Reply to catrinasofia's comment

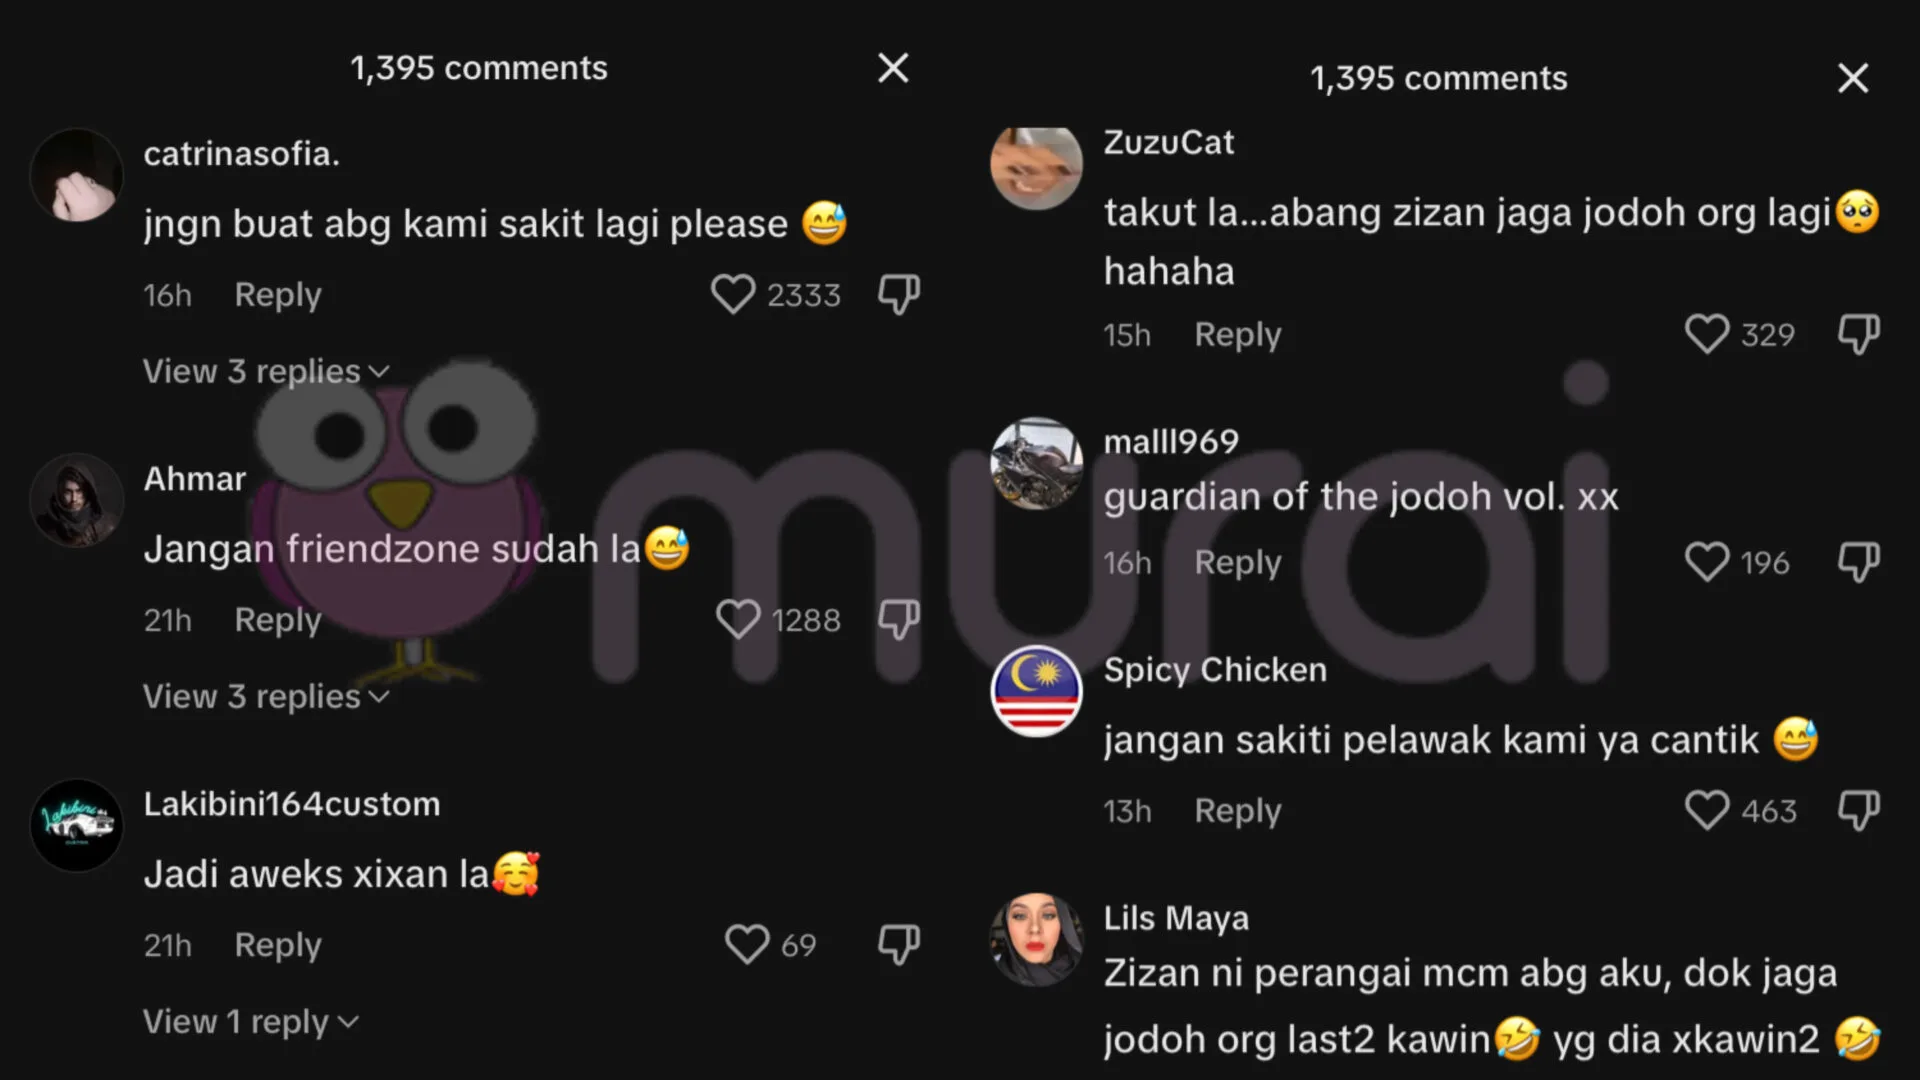[x=278, y=295]
